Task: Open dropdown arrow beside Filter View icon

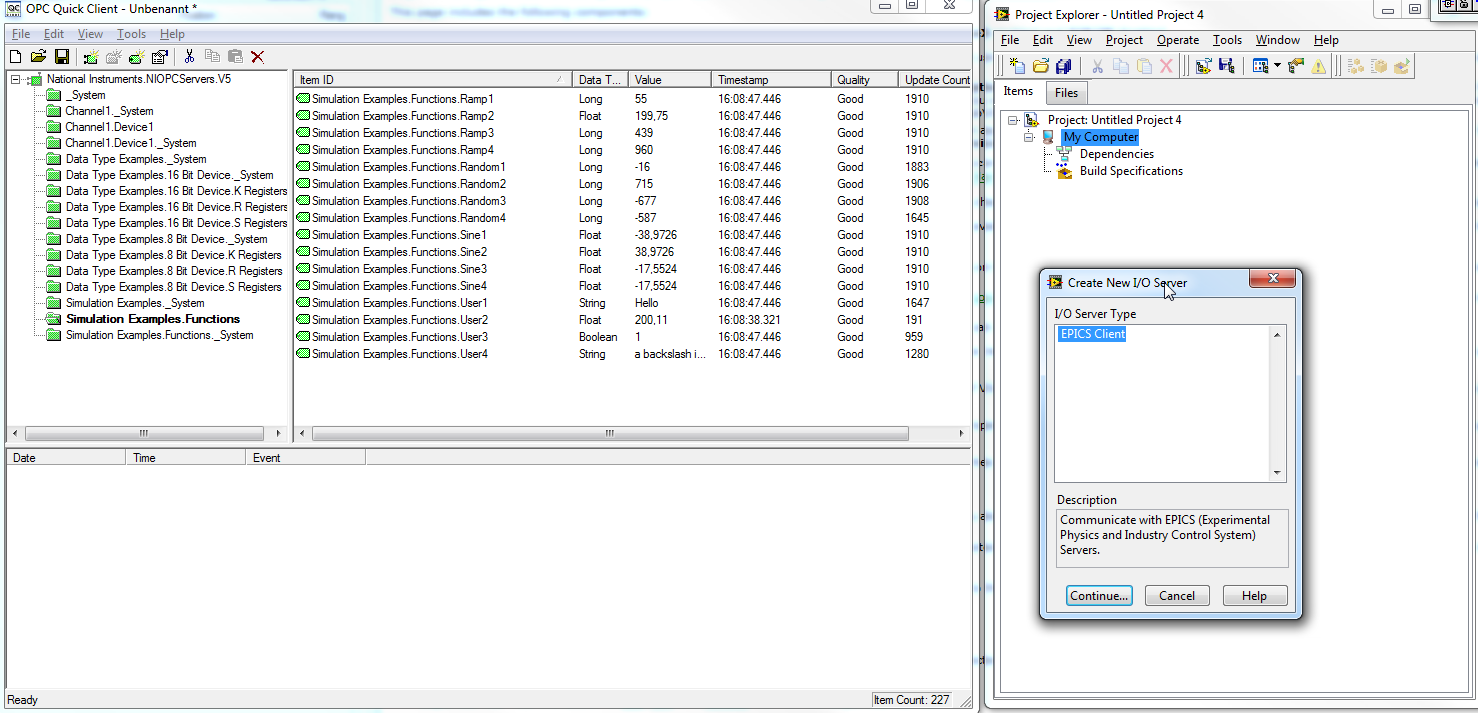Action: coord(1277,66)
